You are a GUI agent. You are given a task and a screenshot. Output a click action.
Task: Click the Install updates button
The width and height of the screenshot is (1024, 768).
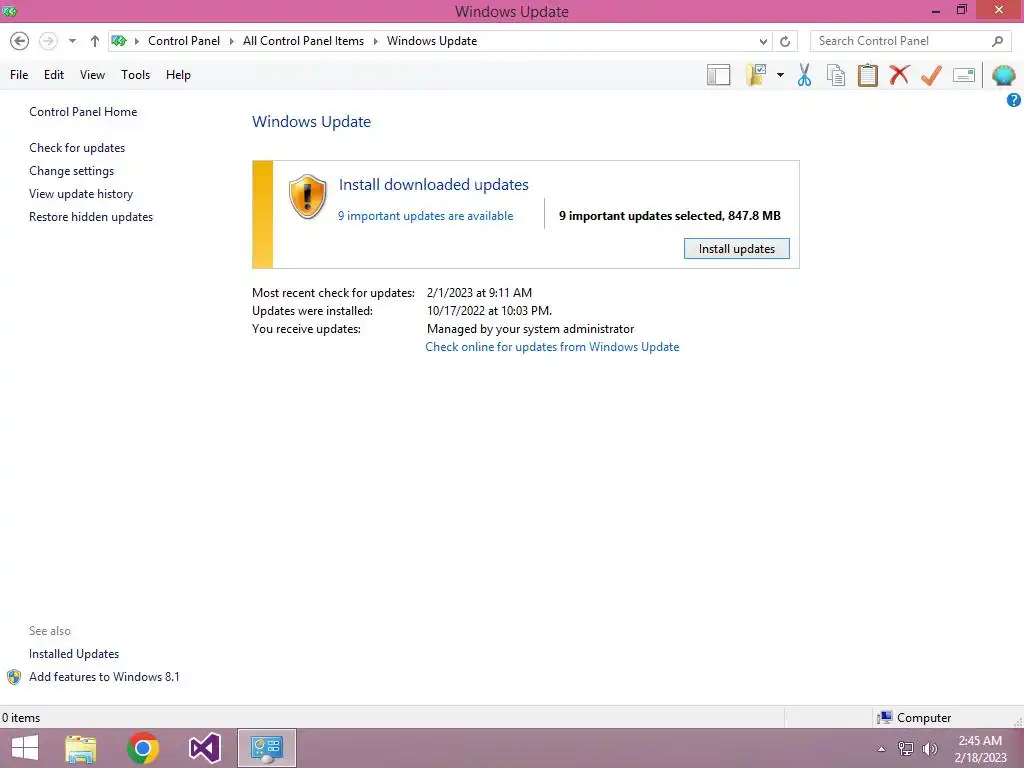[737, 249]
